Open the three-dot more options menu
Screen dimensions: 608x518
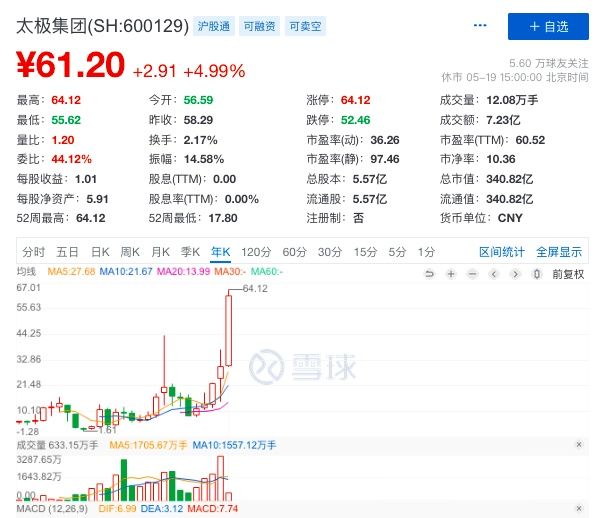tap(480, 26)
